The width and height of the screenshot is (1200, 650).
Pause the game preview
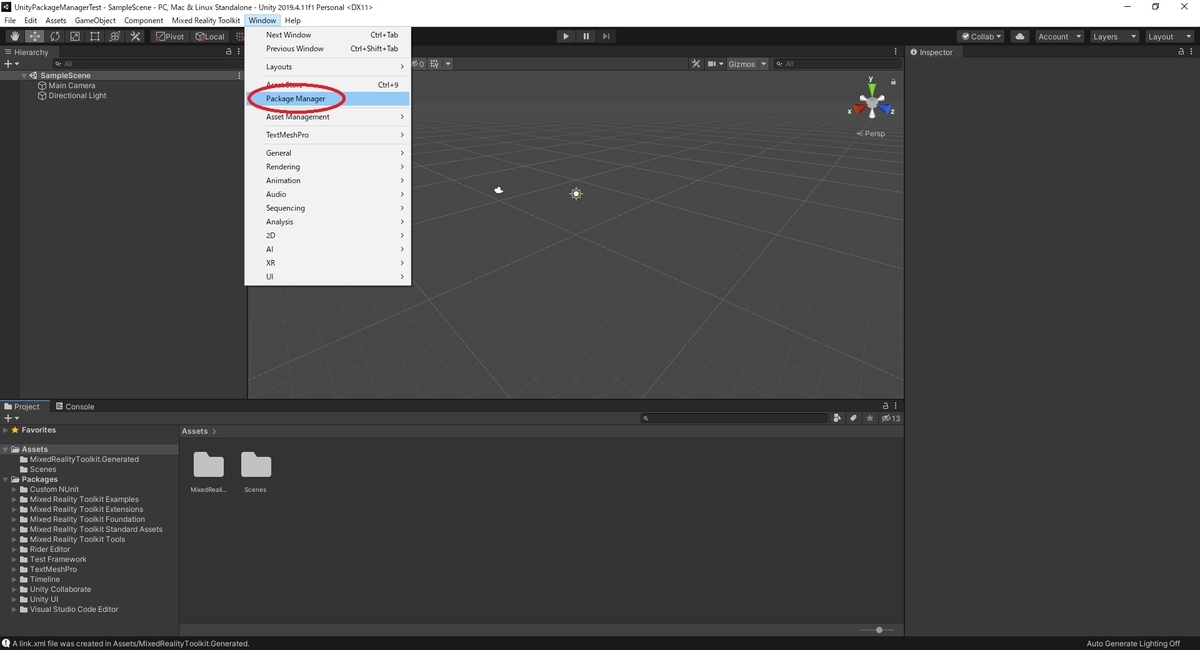586,37
